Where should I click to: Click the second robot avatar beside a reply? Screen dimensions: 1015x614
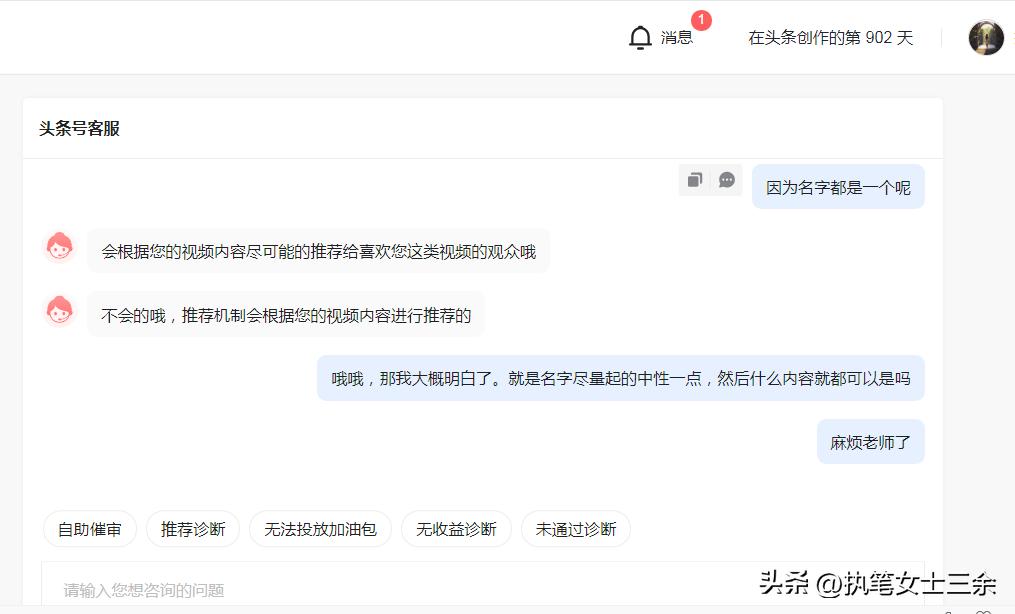pos(60,310)
